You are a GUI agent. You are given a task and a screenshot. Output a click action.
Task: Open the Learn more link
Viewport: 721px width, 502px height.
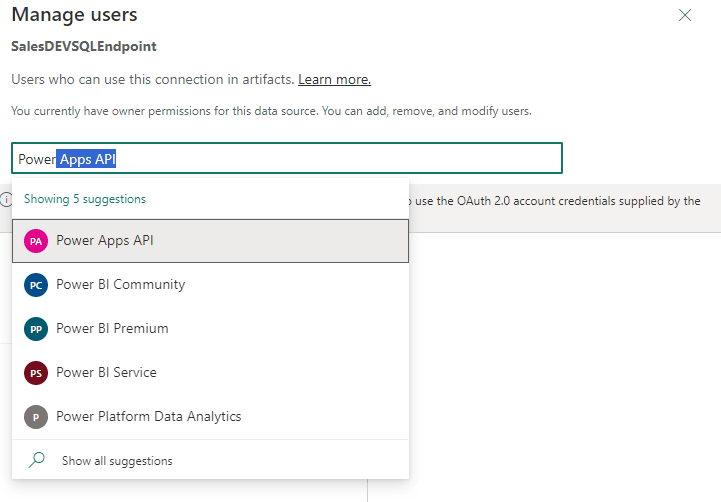334,80
